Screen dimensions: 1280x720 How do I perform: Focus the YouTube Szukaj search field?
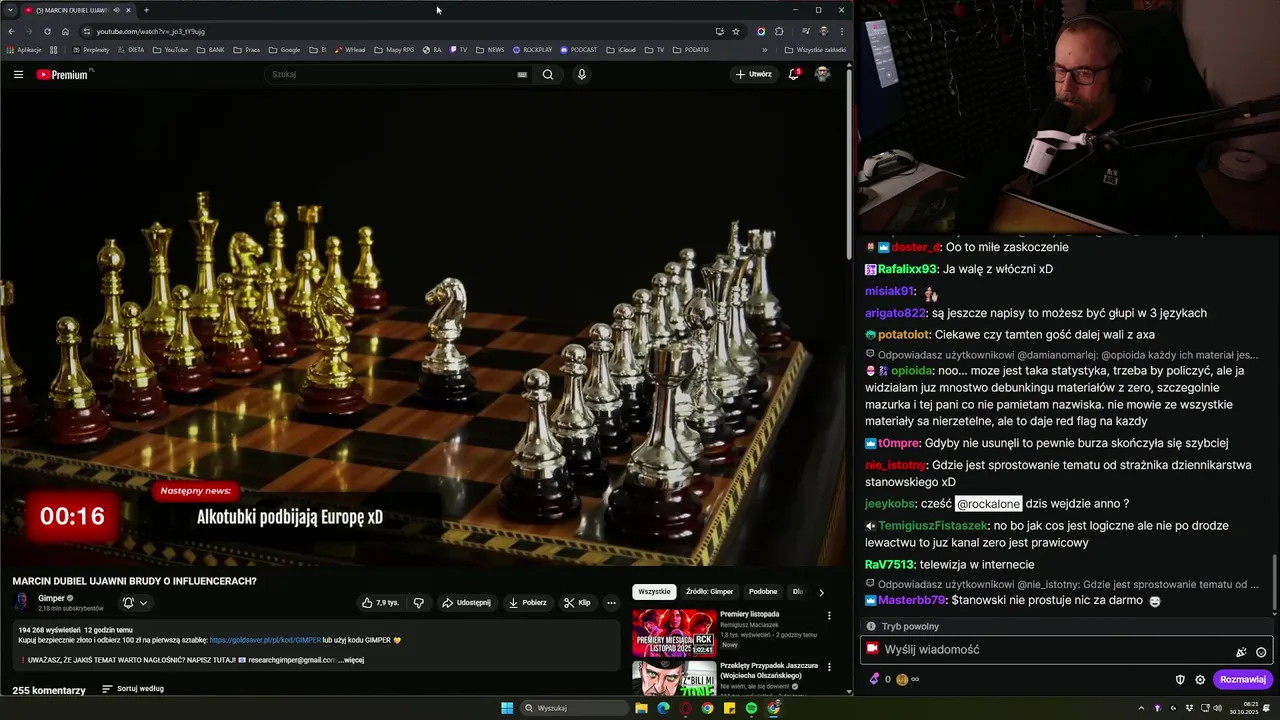[400, 74]
